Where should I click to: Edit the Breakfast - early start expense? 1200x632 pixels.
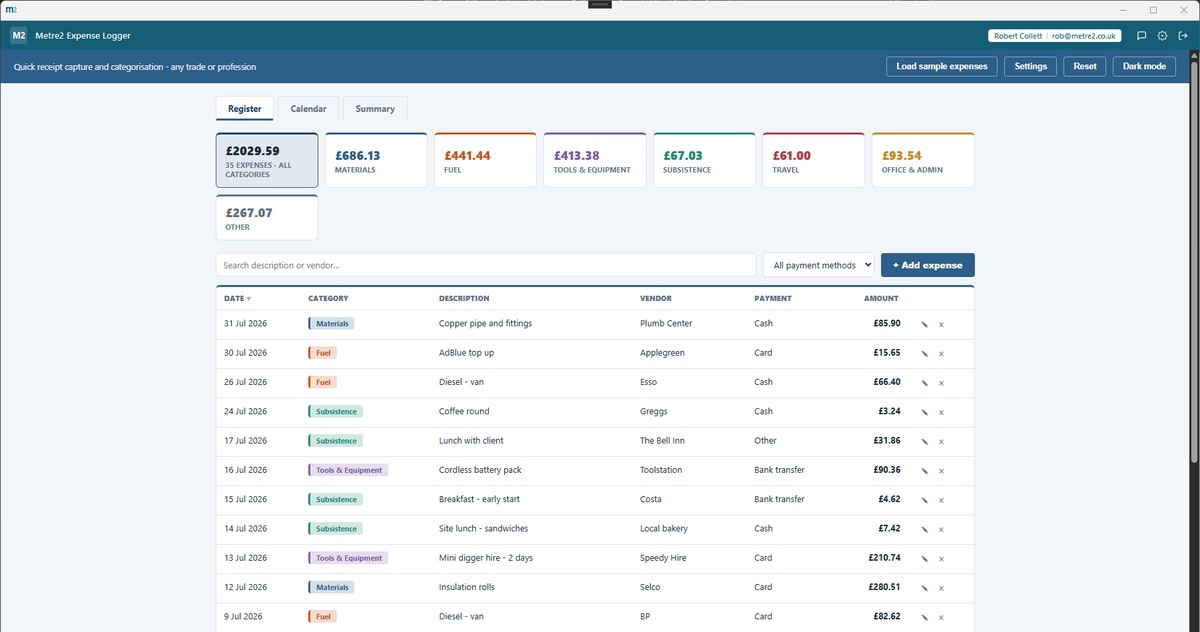click(x=924, y=499)
